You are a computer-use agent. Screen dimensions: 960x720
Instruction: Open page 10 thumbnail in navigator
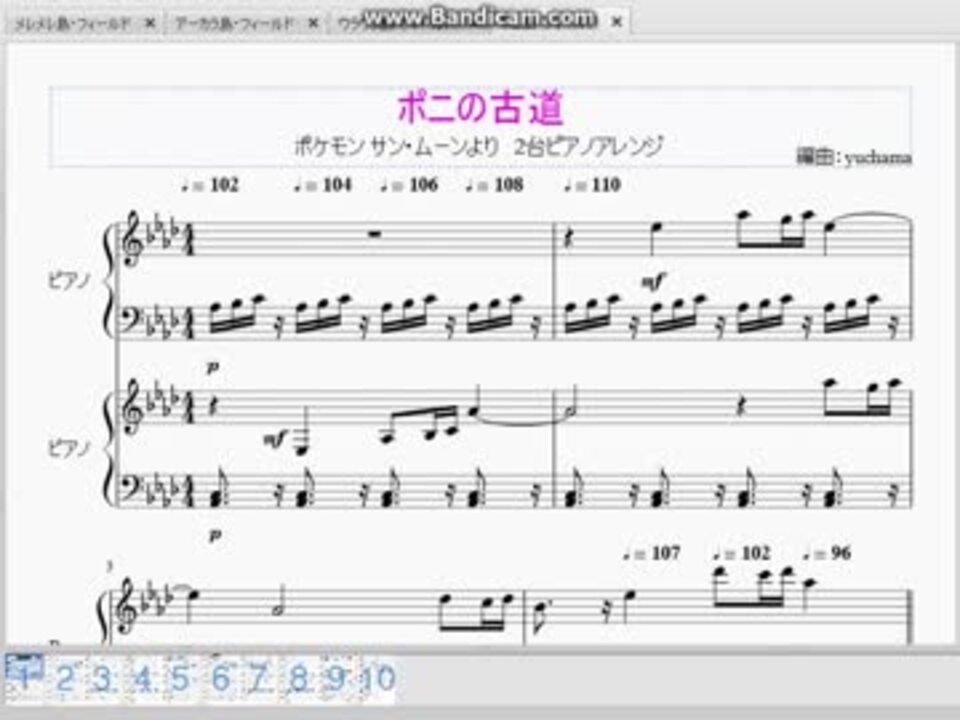pyautogui.click(x=378, y=678)
